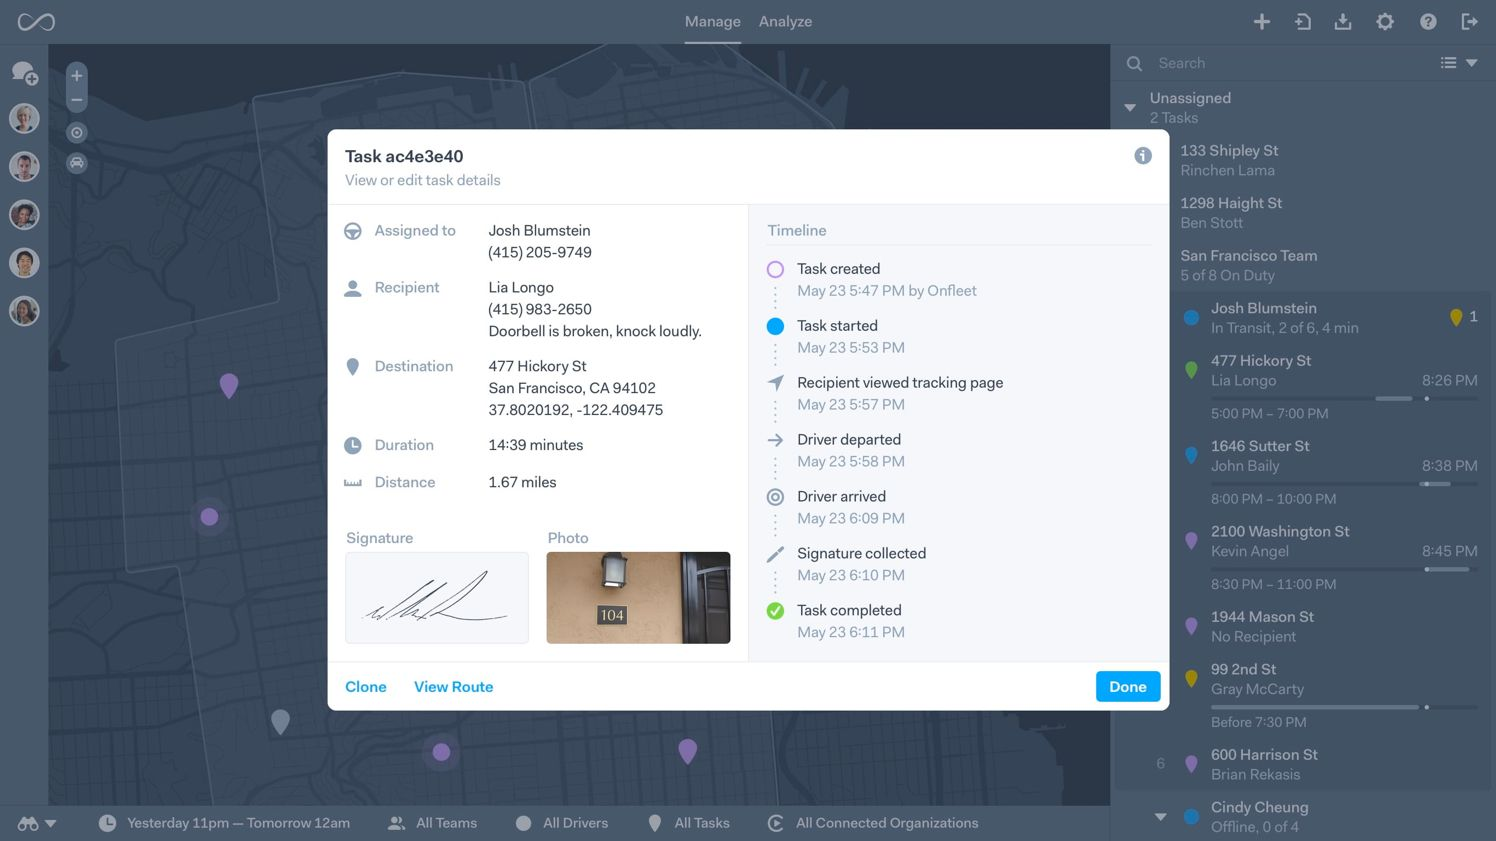This screenshot has height=841, width=1496.
Task: Click View Route for the task
Action: point(453,687)
